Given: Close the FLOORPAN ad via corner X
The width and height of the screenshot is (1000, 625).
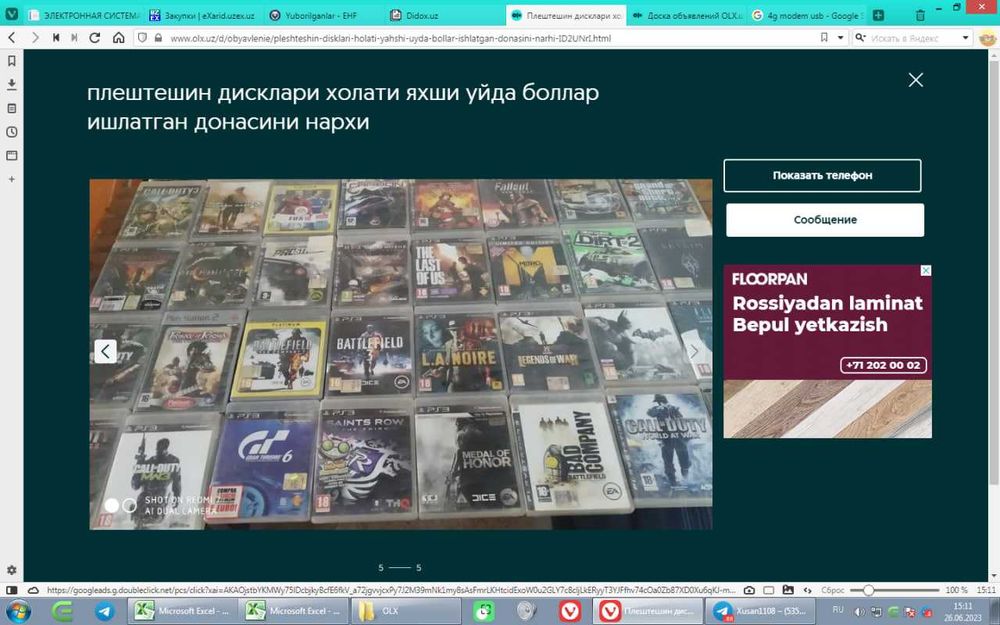Looking at the screenshot, I should (926, 270).
